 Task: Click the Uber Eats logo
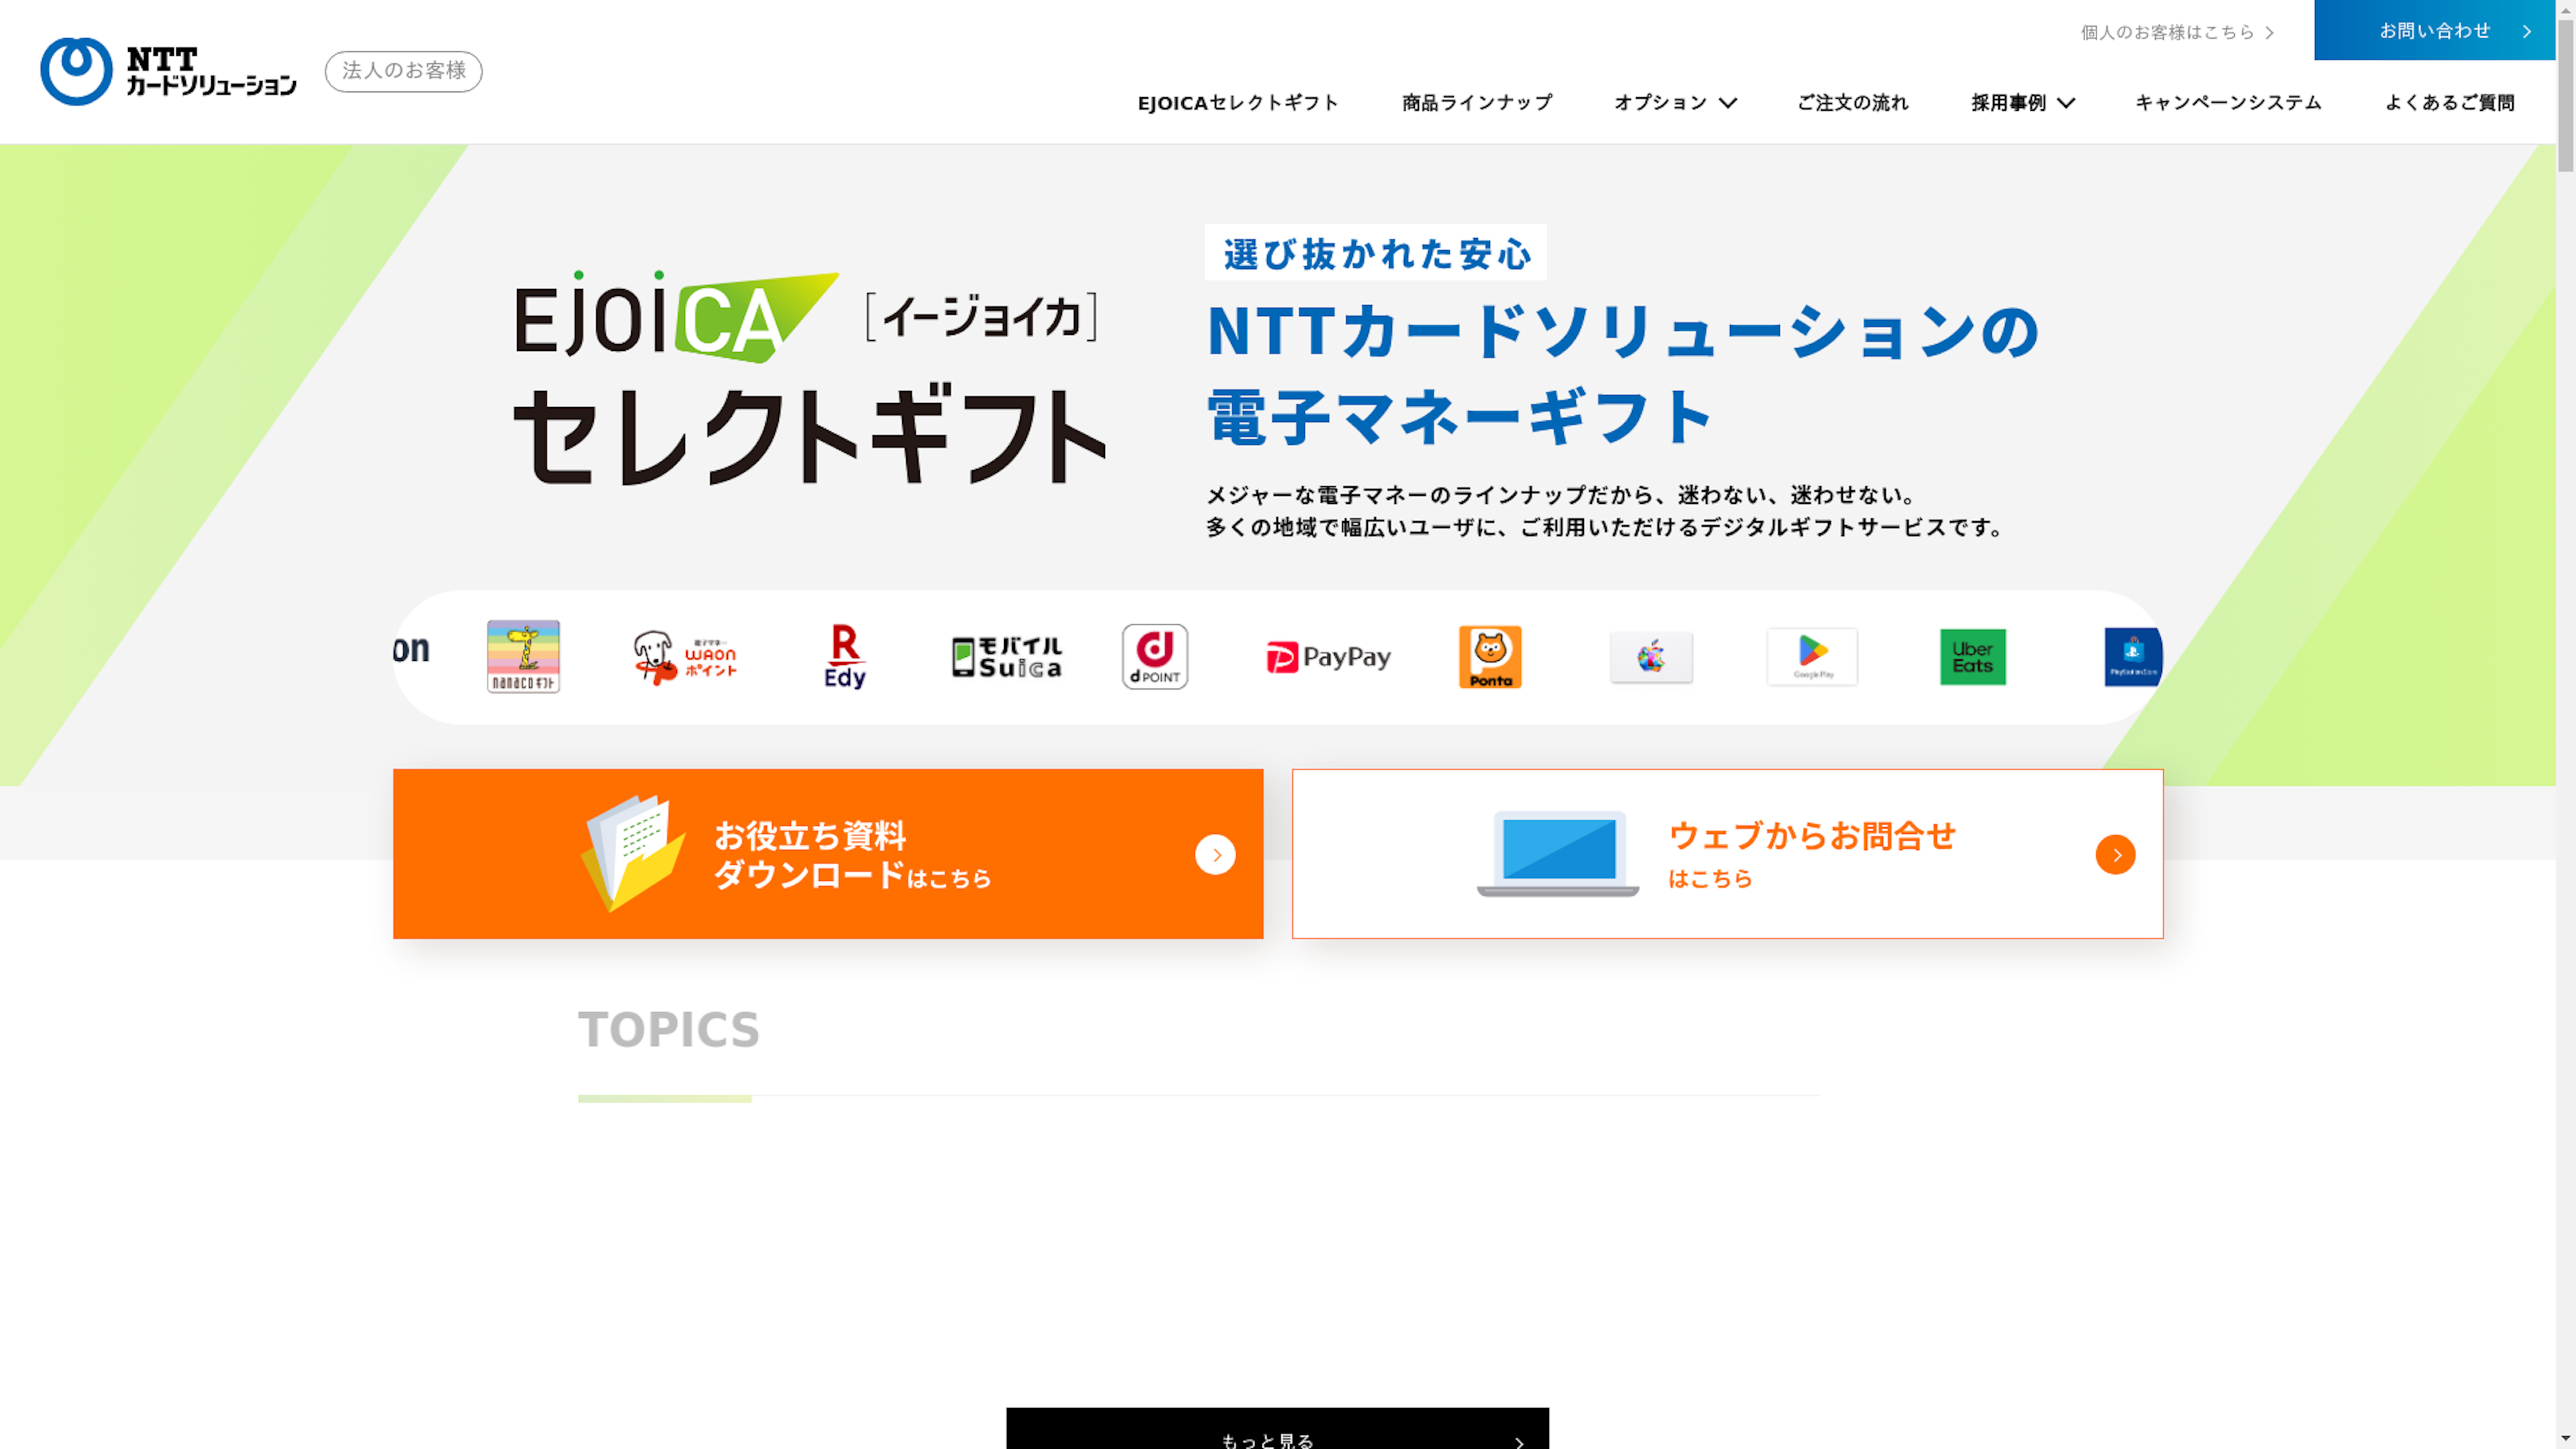1973,657
